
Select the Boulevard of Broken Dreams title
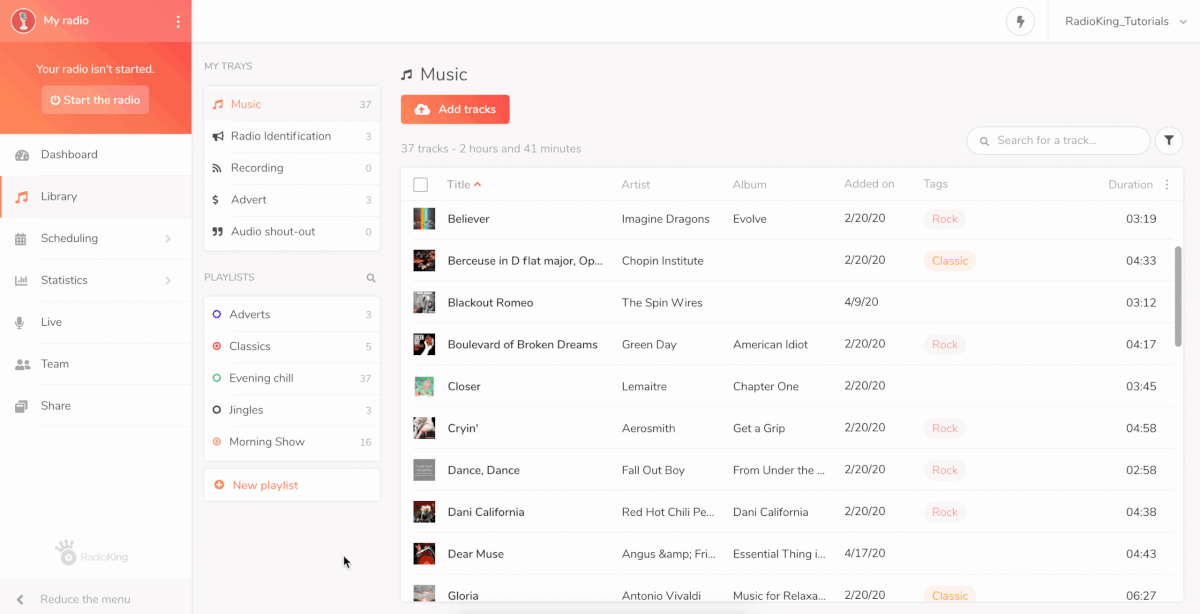coord(523,345)
